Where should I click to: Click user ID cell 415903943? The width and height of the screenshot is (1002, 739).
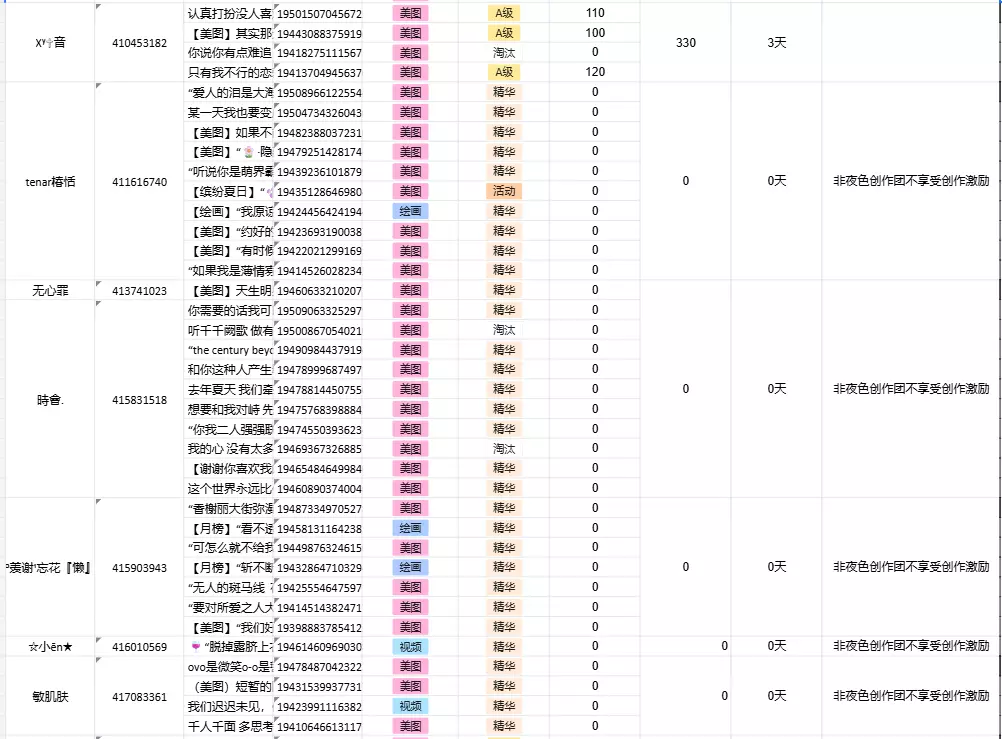click(139, 568)
